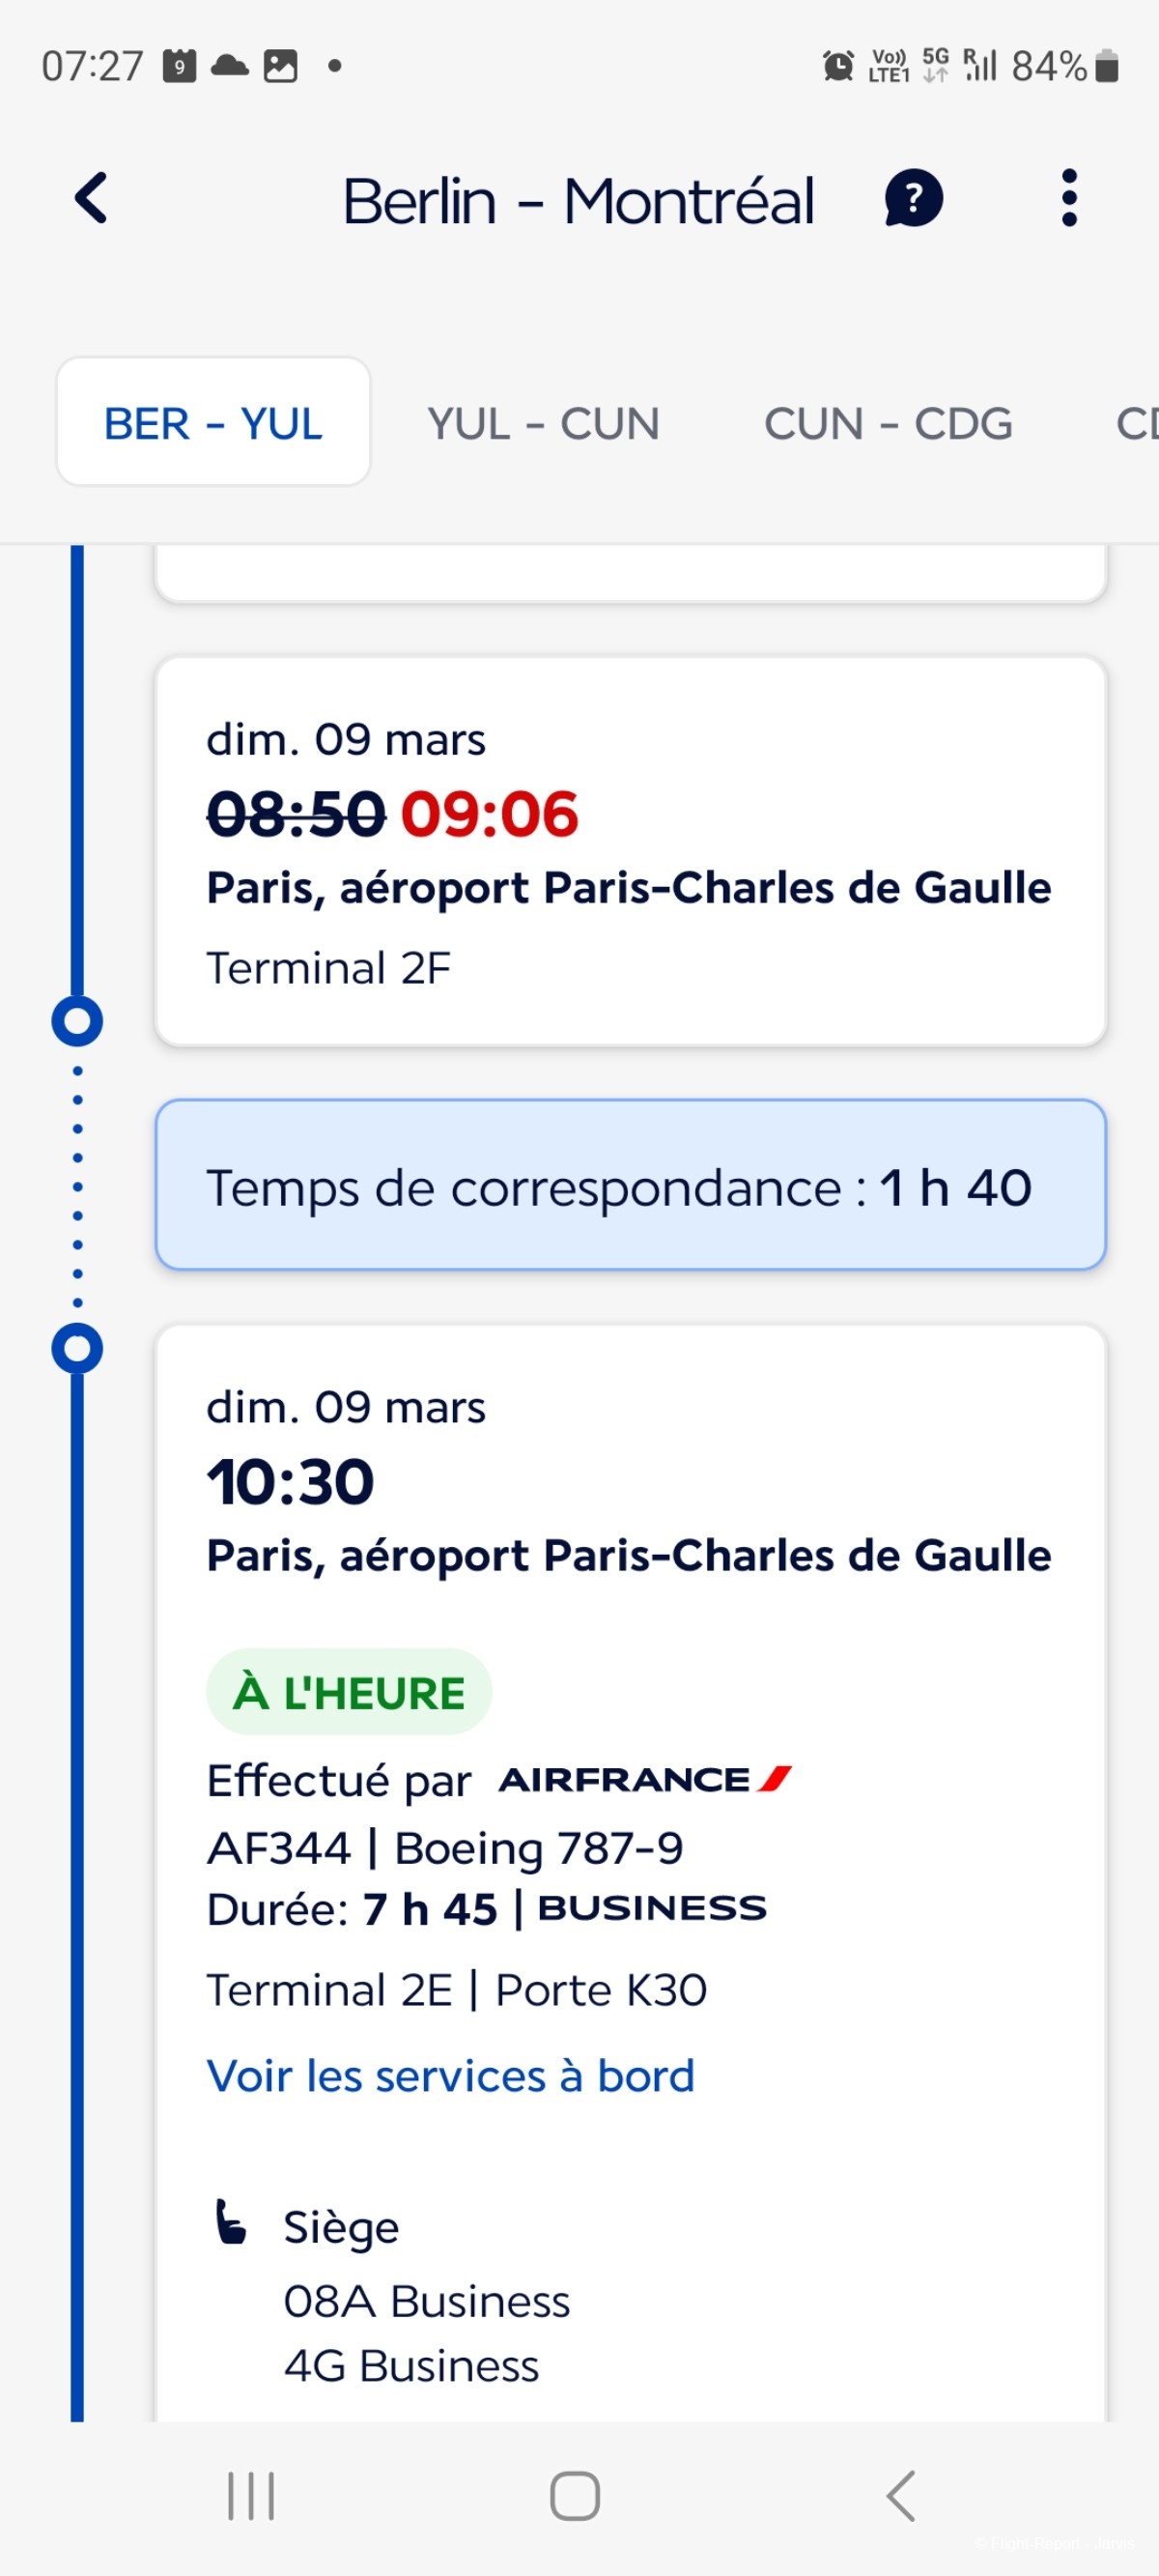Select the BER - YUL tab

(213, 422)
